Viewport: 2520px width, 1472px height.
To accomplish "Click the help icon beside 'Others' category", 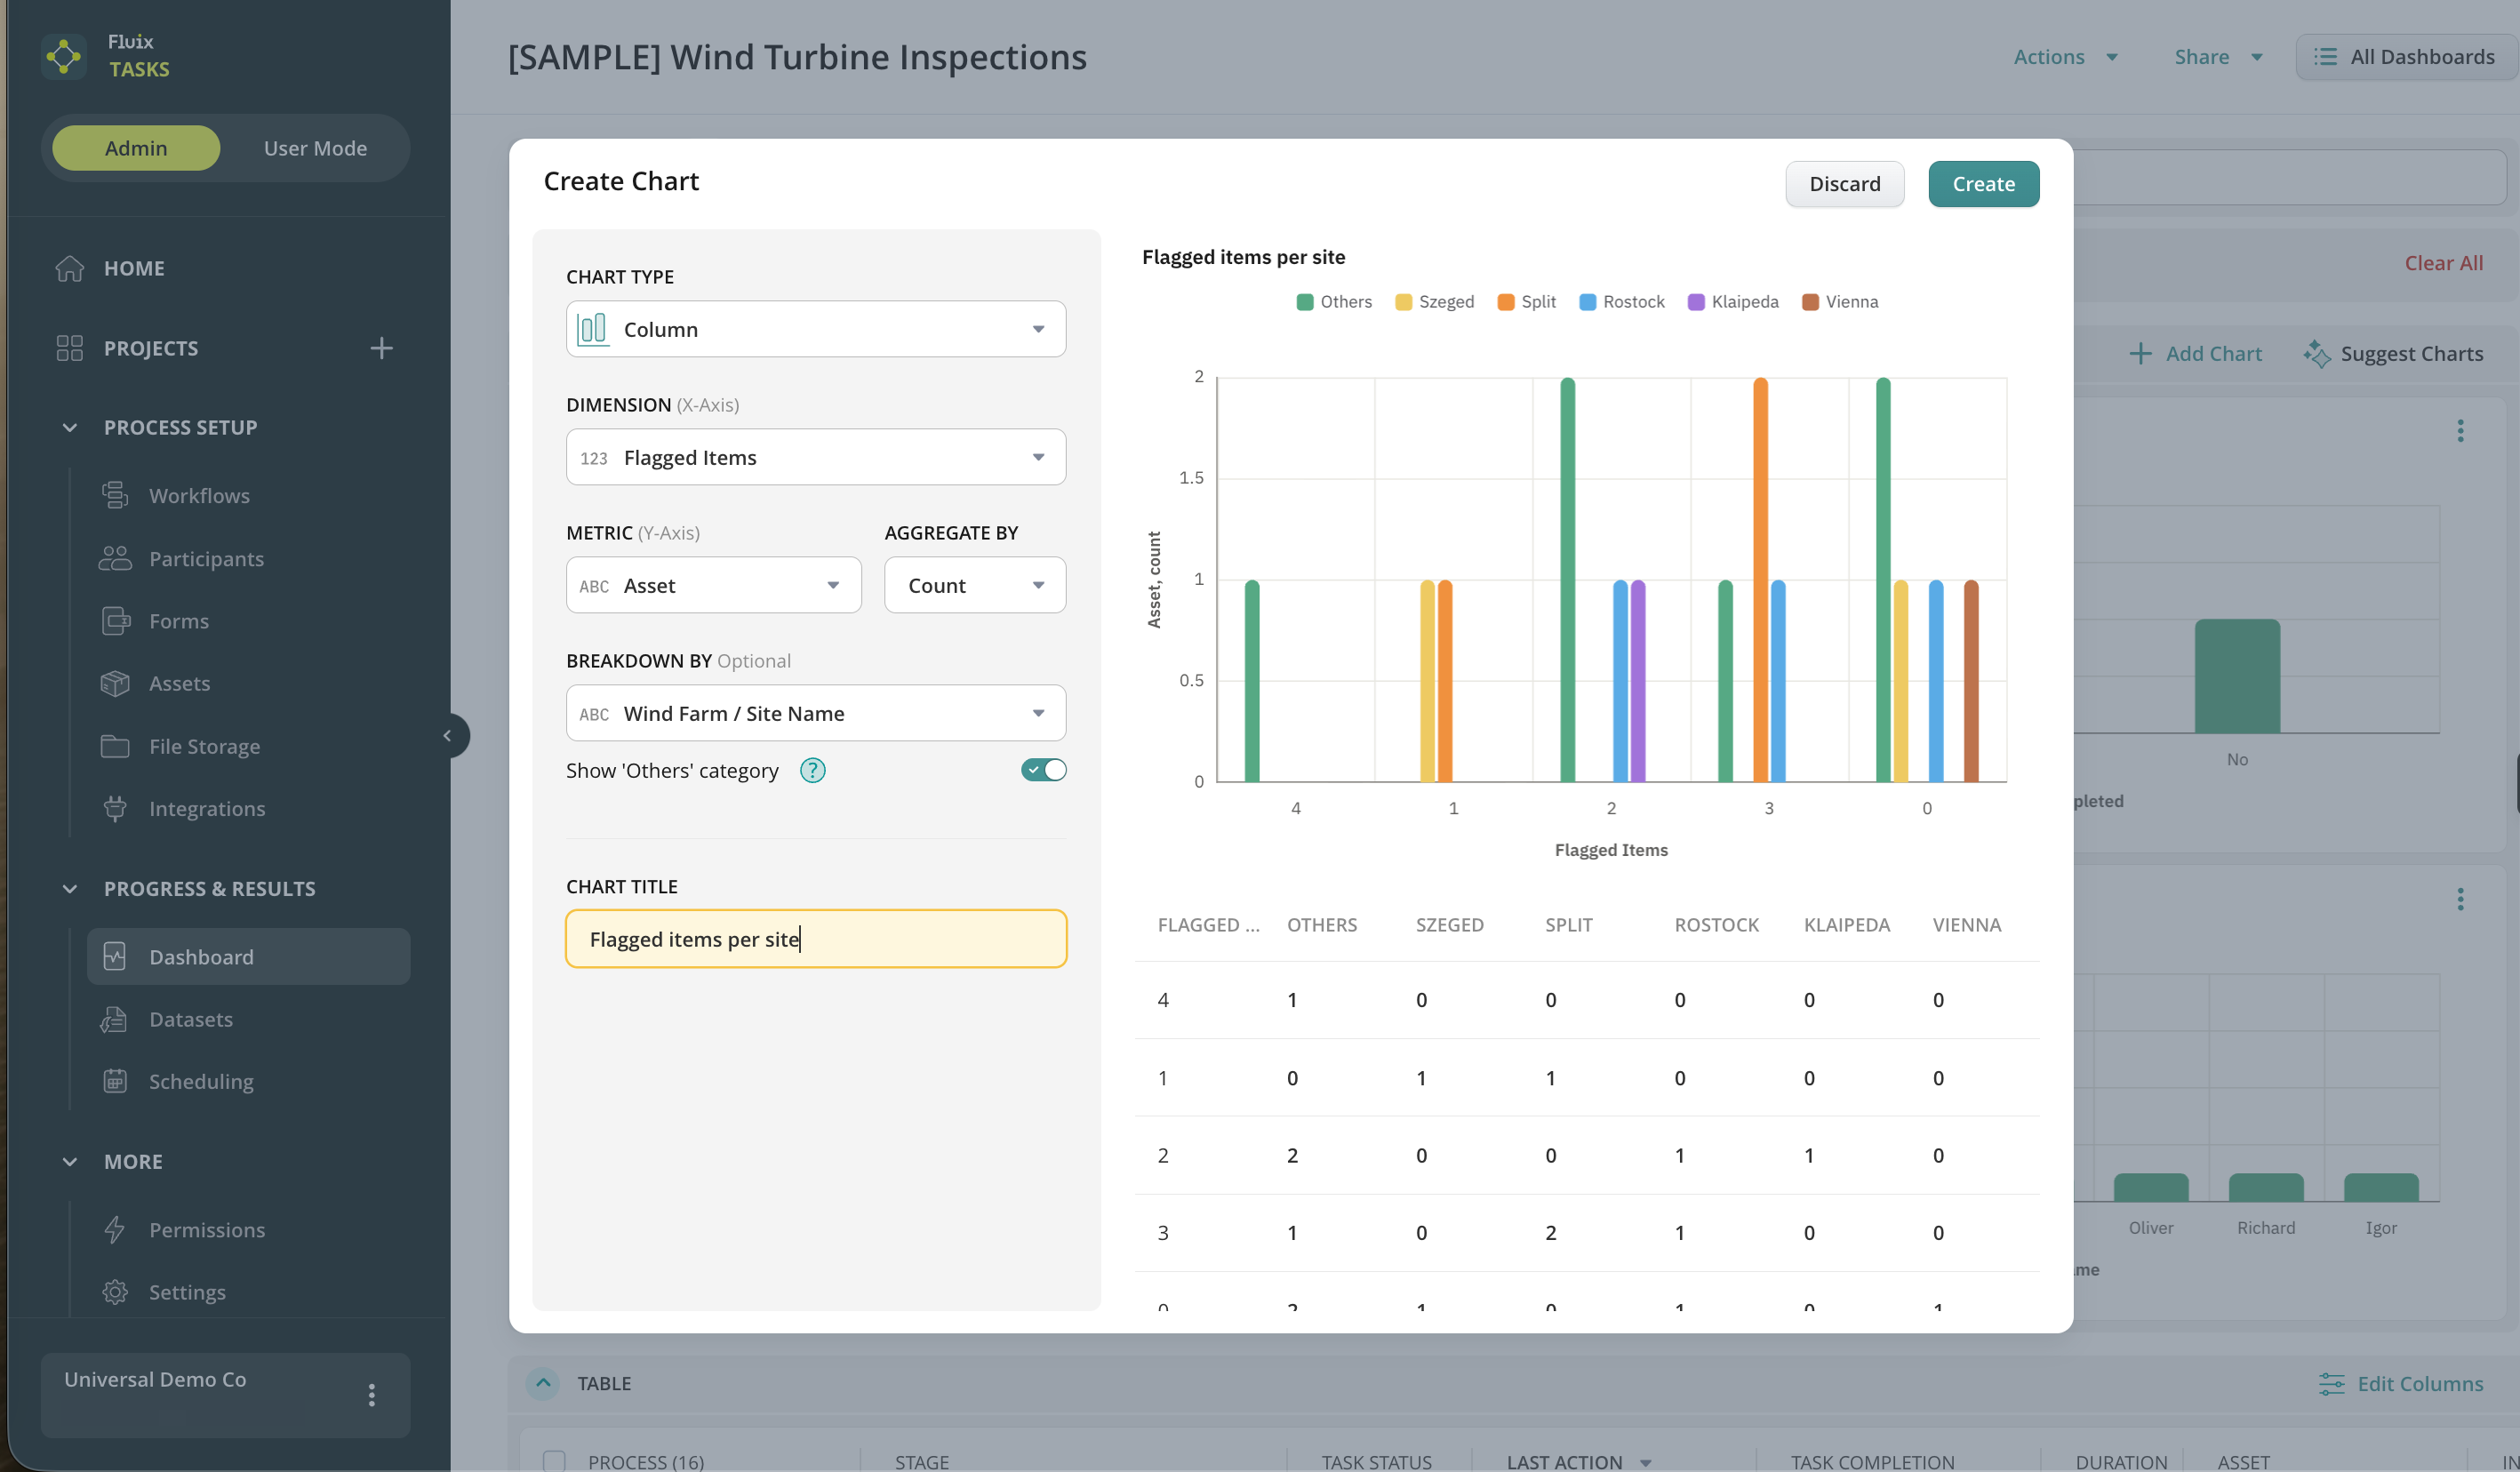I will click(812, 770).
